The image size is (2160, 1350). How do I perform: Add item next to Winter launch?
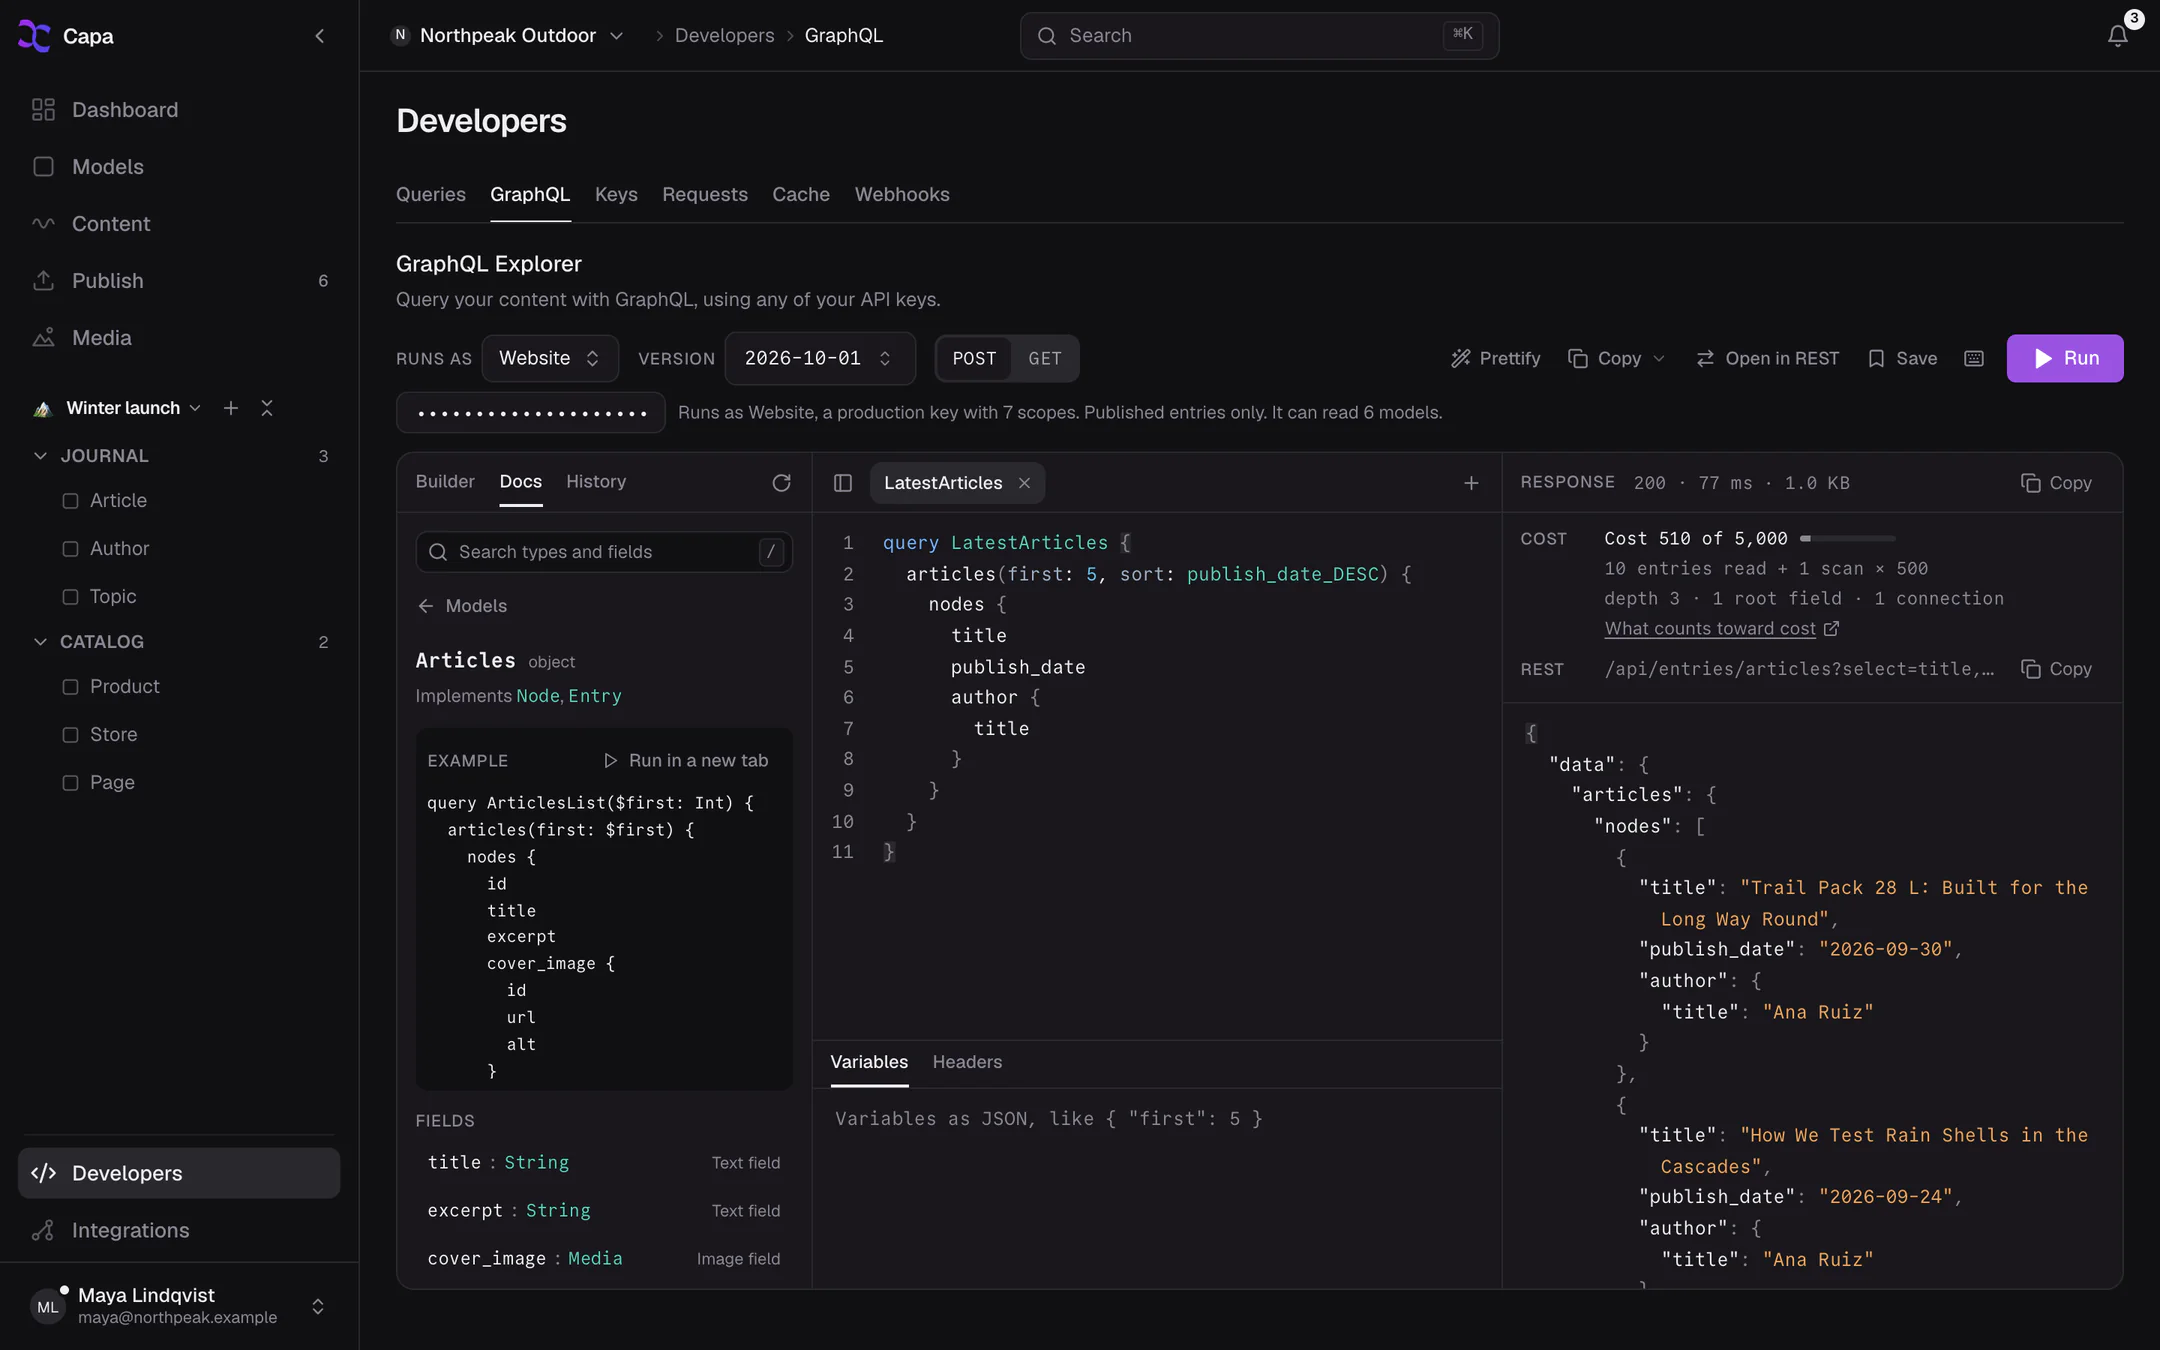pyautogui.click(x=231, y=408)
